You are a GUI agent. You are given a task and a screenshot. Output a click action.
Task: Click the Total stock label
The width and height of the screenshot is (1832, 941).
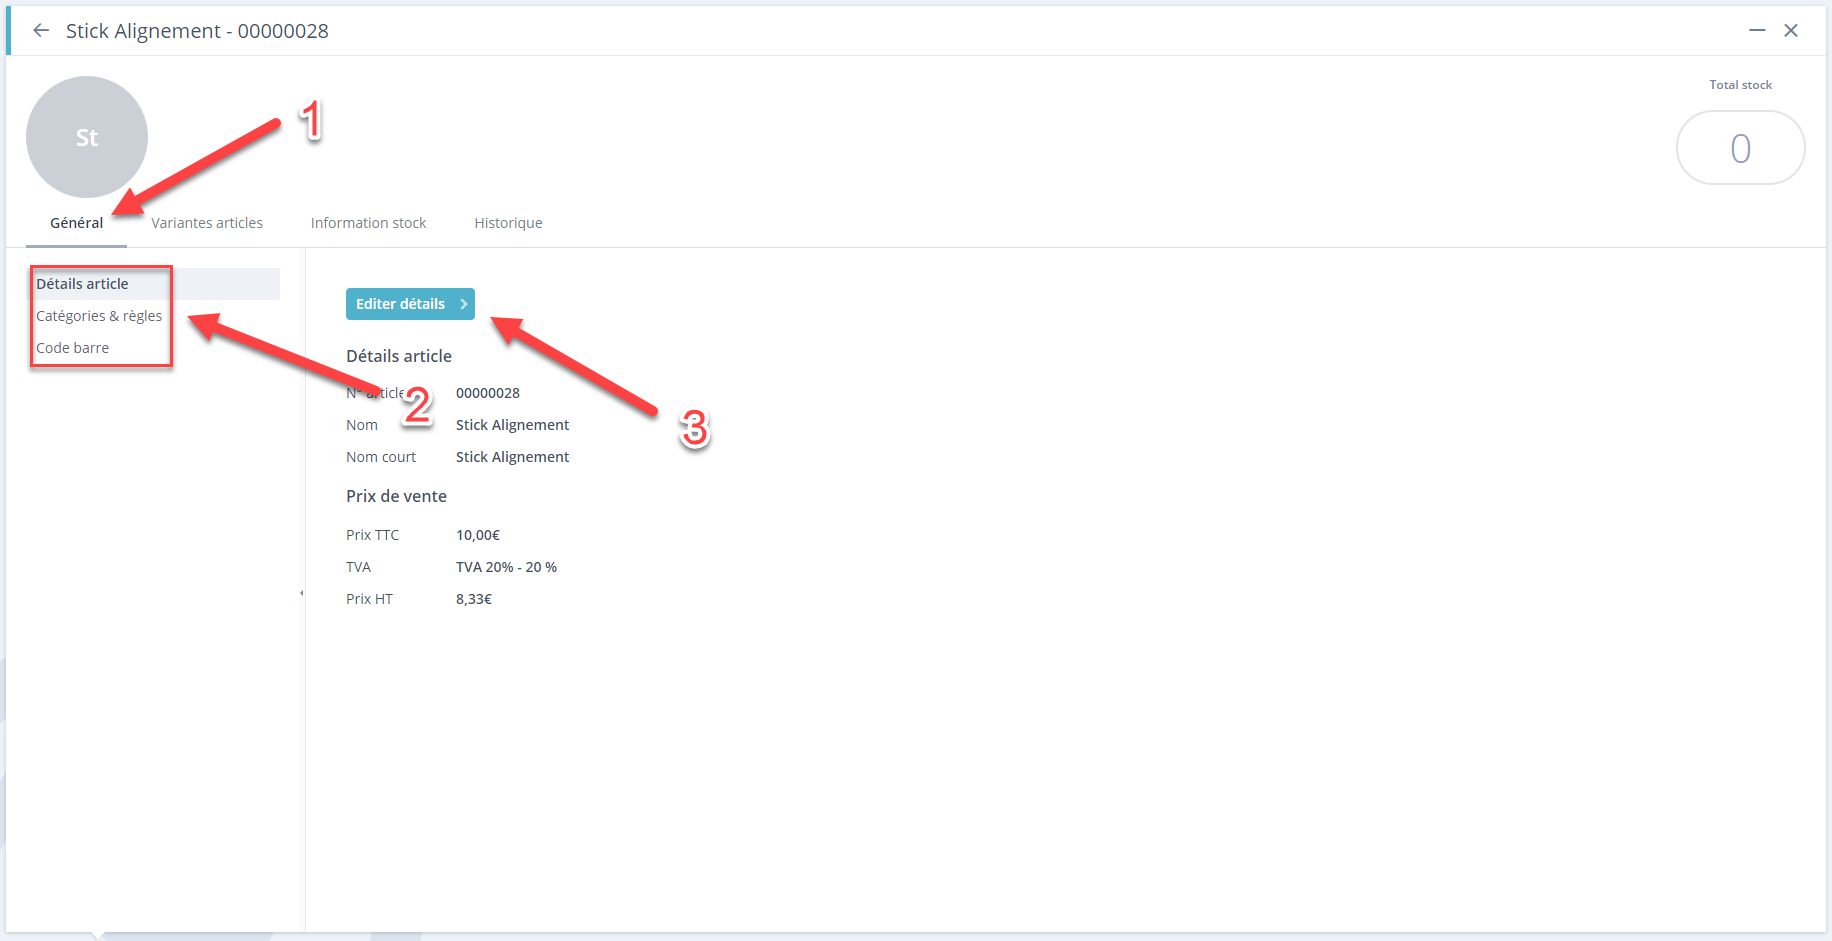tap(1740, 85)
